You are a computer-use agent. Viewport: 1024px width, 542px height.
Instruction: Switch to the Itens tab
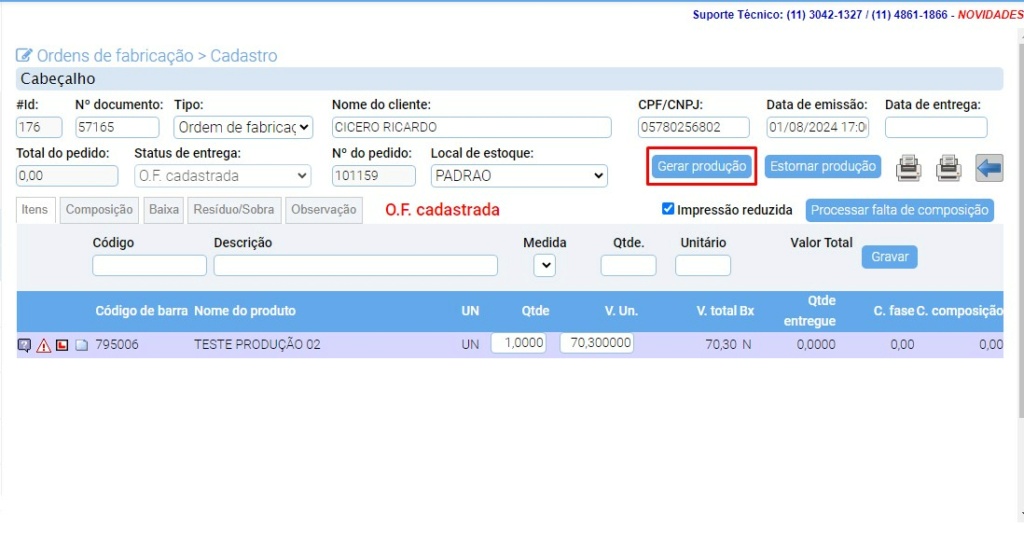pos(35,210)
